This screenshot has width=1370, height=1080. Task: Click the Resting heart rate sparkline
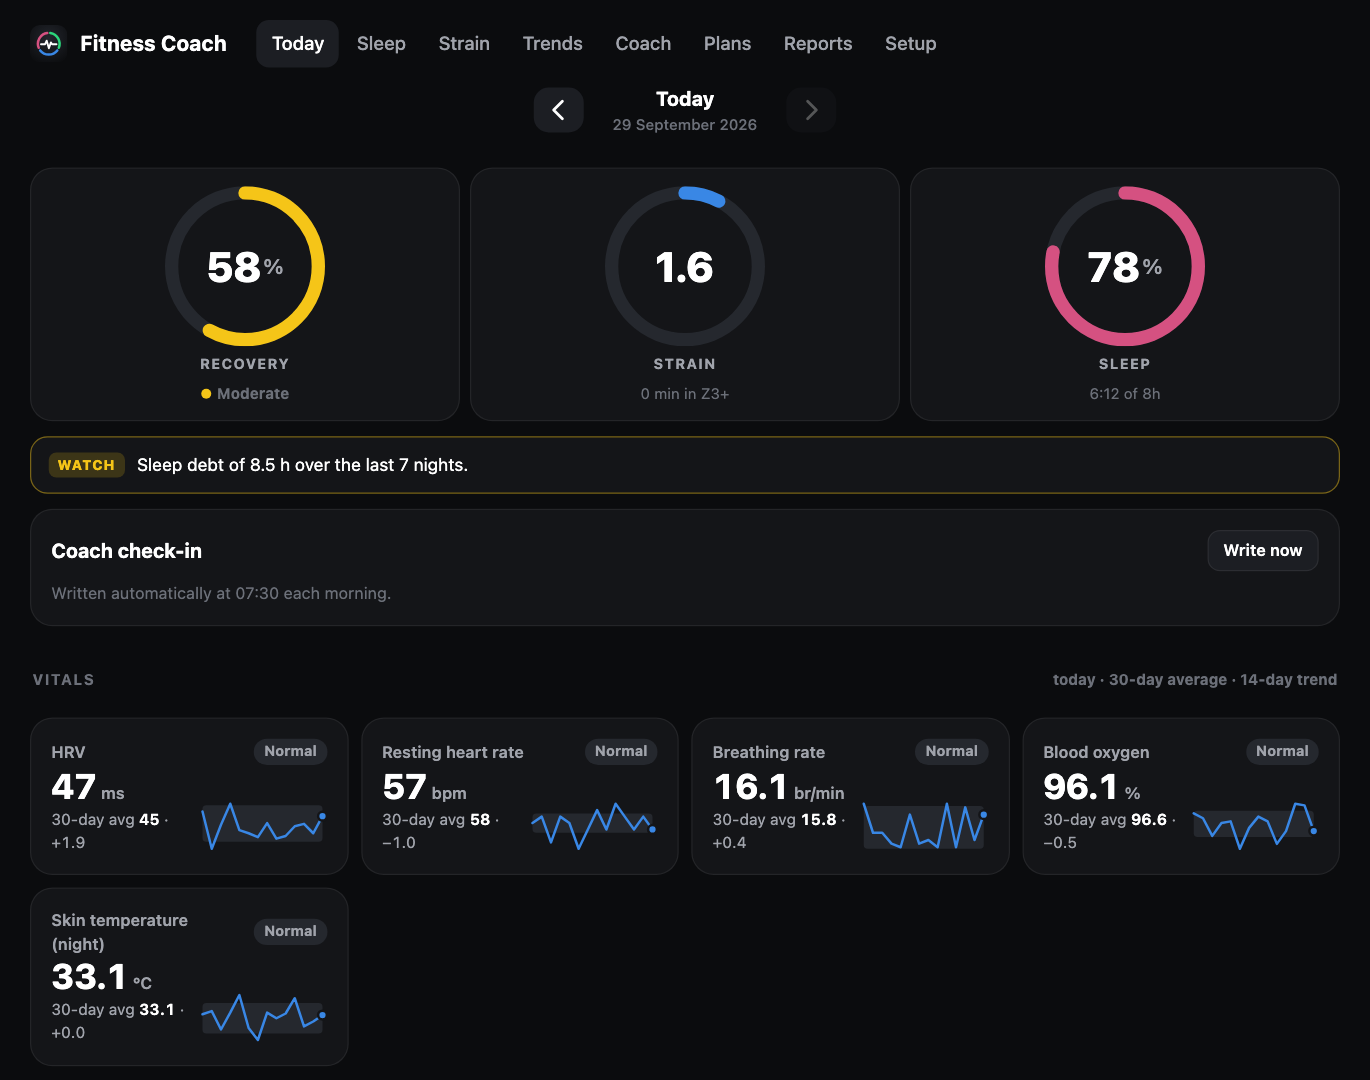[x=594, y=824]
